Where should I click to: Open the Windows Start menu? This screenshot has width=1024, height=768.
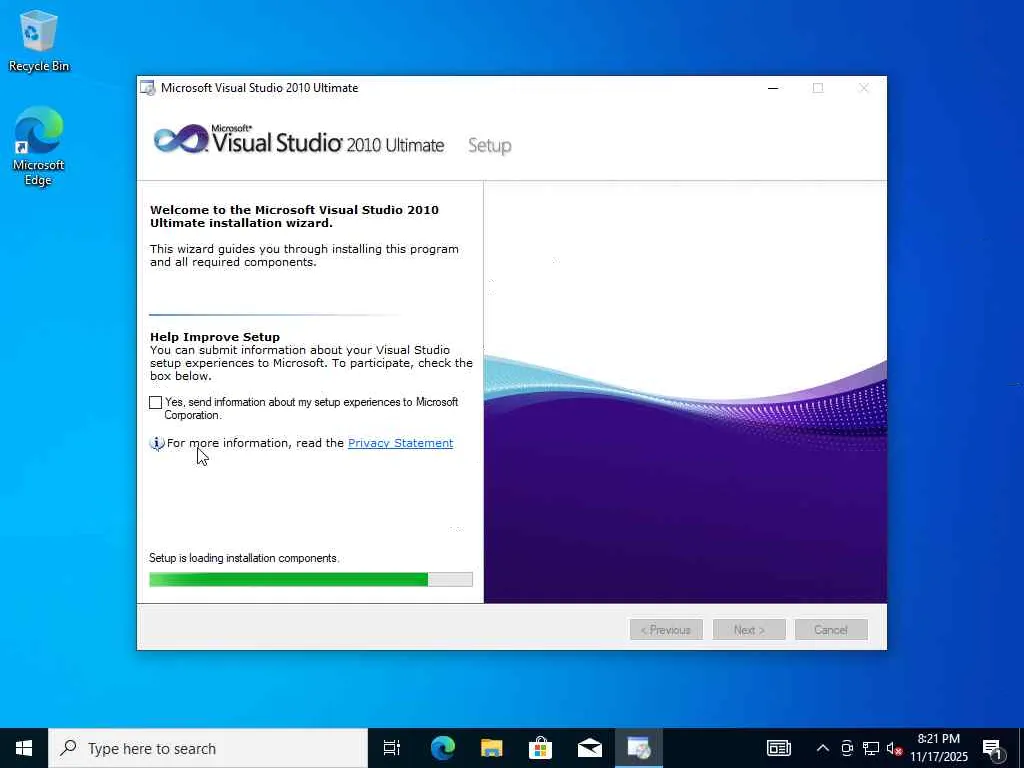tap(24, 748)
